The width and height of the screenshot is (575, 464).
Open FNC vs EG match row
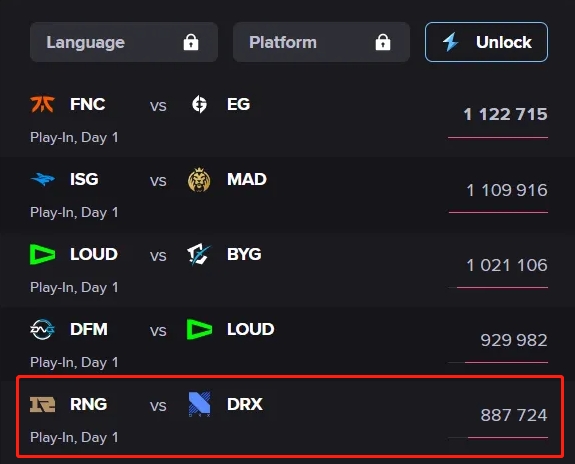288,120
